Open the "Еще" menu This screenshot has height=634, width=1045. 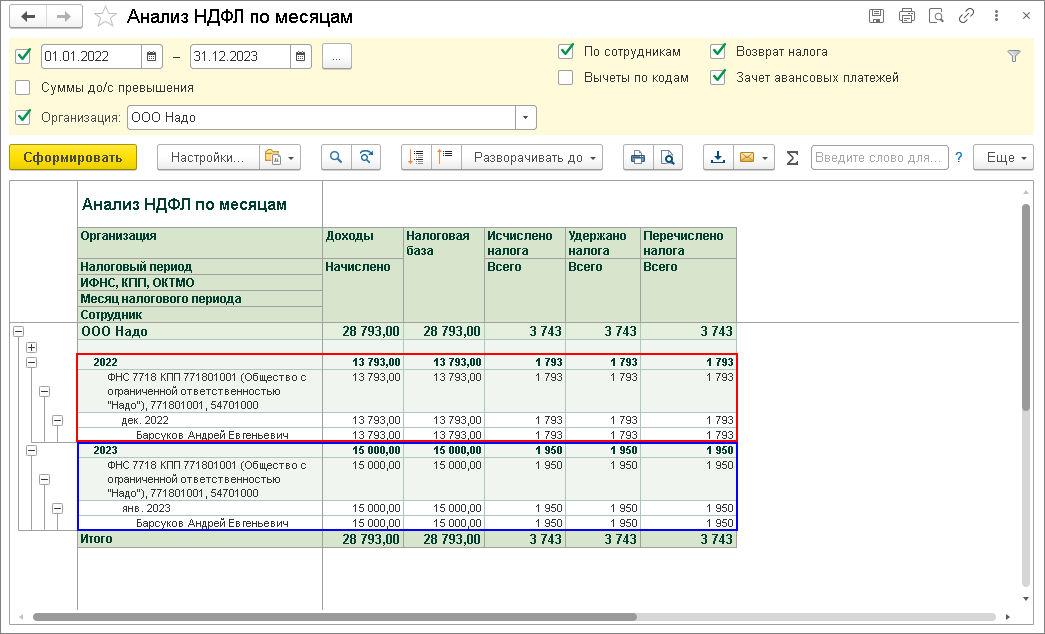click(1003, 157)
